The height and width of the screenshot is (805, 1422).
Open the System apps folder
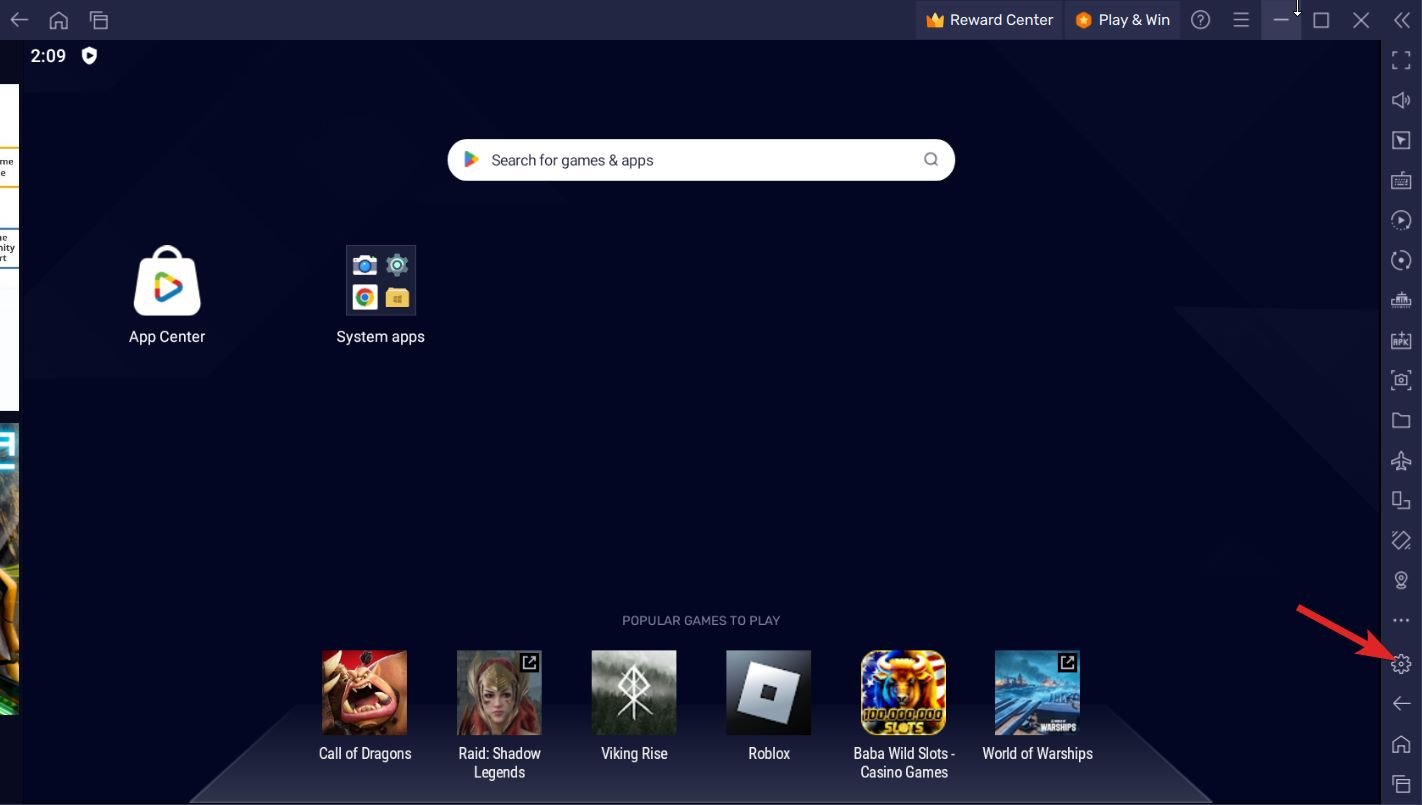point(381,296)
